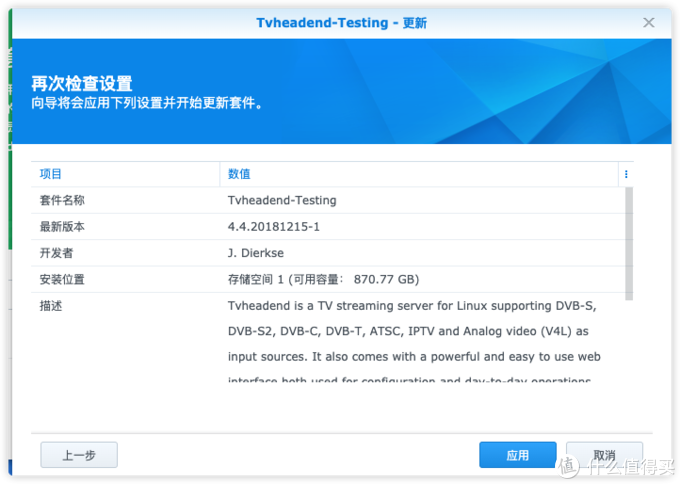Click the 取消 cancel button

point(604,455)
